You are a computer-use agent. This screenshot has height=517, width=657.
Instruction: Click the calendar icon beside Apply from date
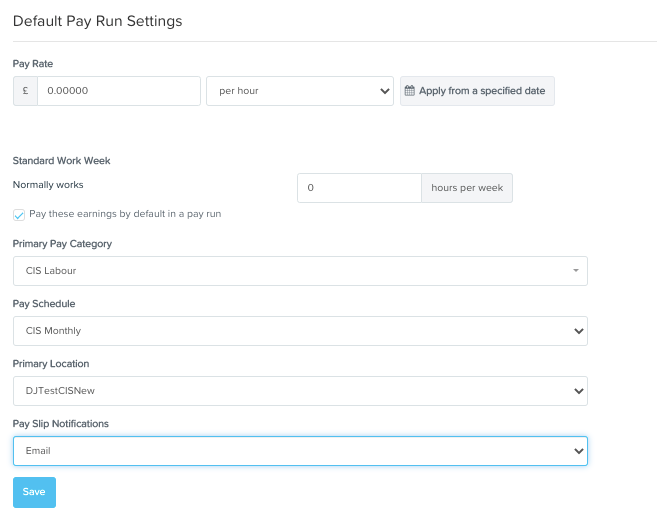coord(409,91)
